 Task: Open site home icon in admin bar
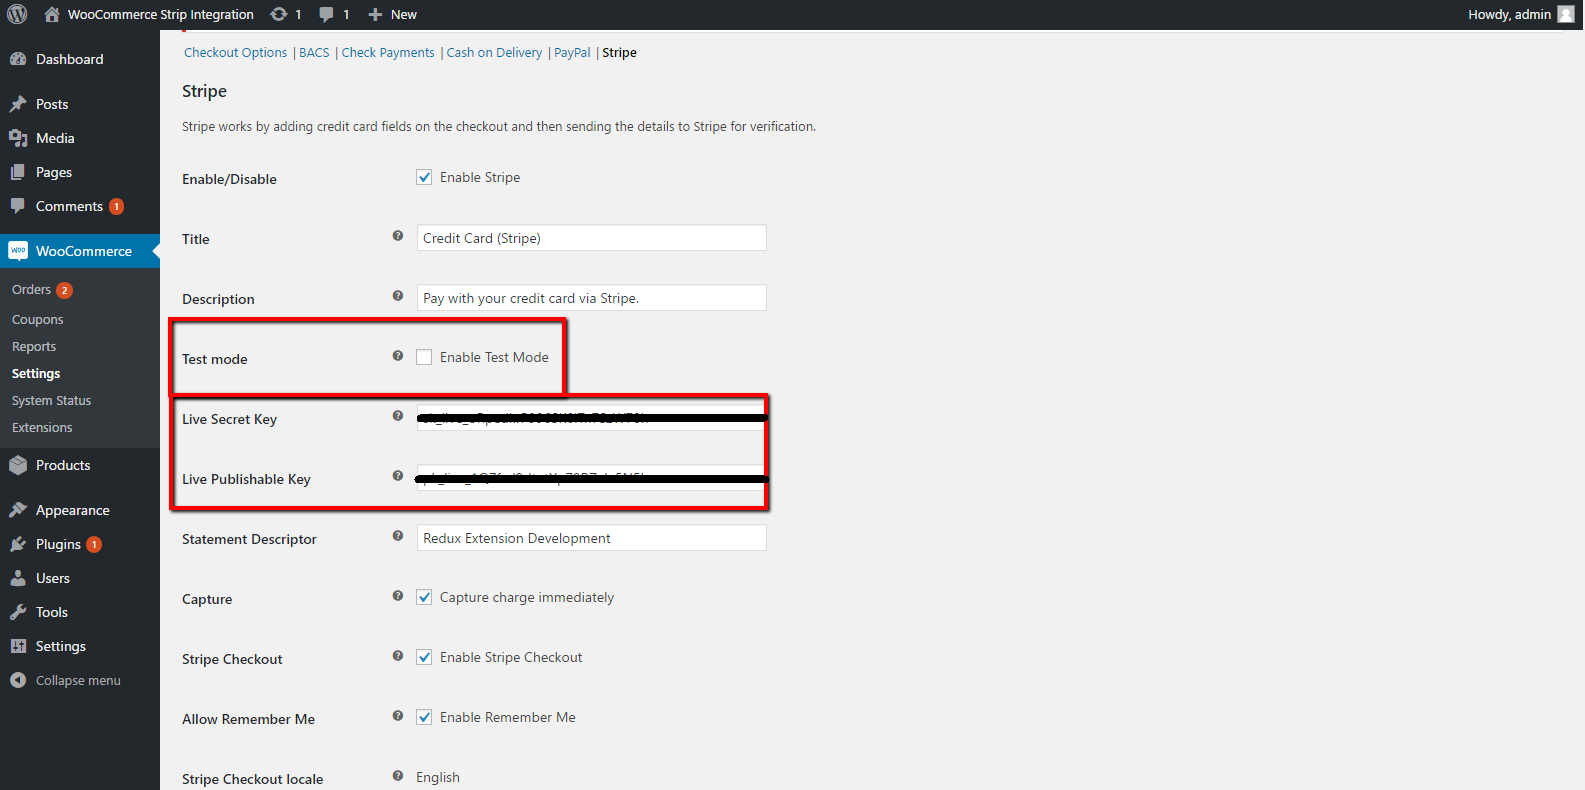[52, 14]
